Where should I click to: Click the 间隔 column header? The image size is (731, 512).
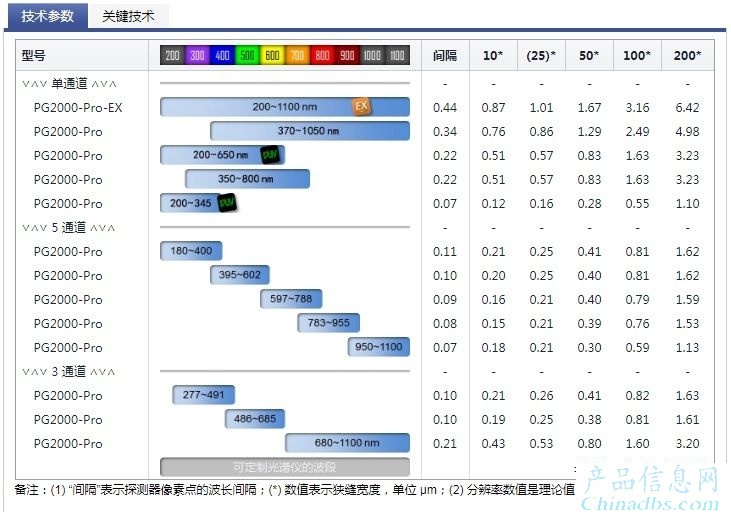click(445, 55)
